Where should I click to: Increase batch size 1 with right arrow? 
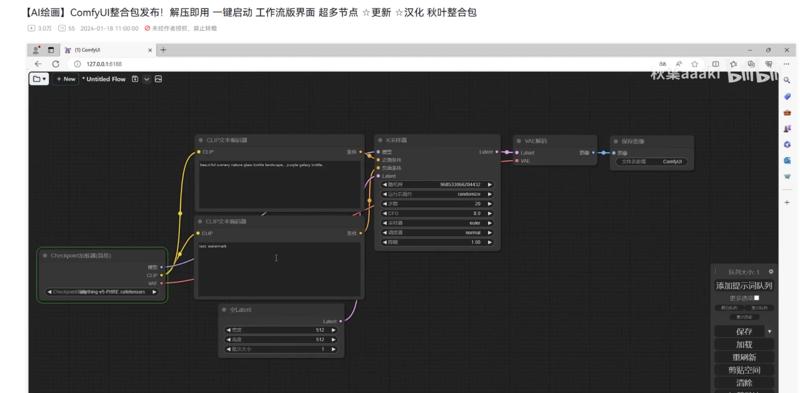click(x=334, y=349)
